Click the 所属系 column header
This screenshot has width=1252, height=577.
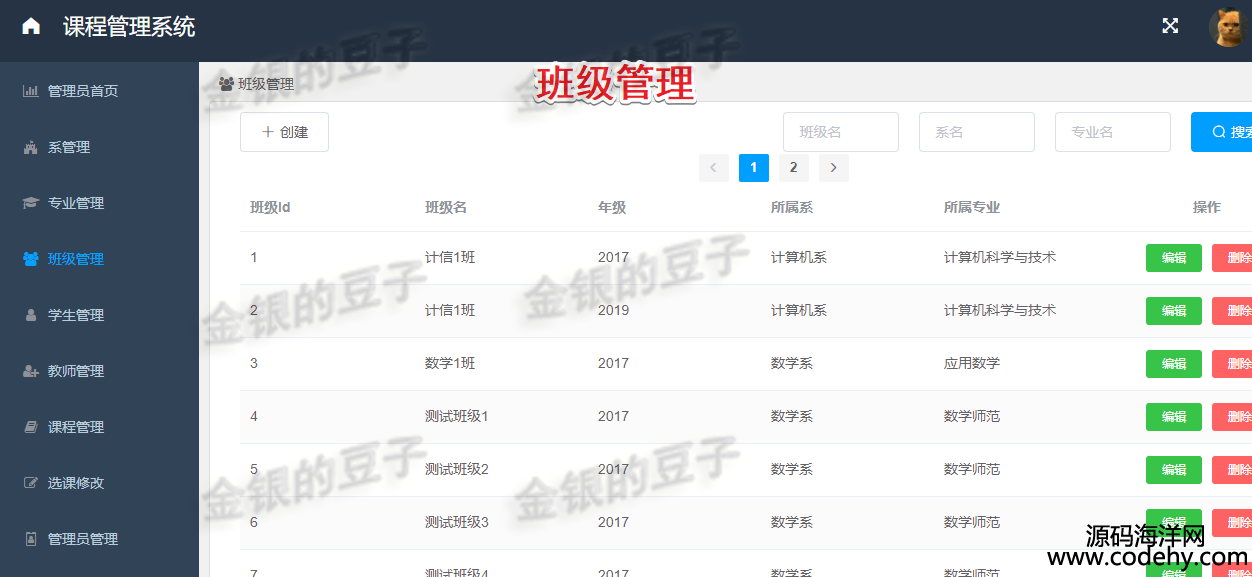[792, 207]
